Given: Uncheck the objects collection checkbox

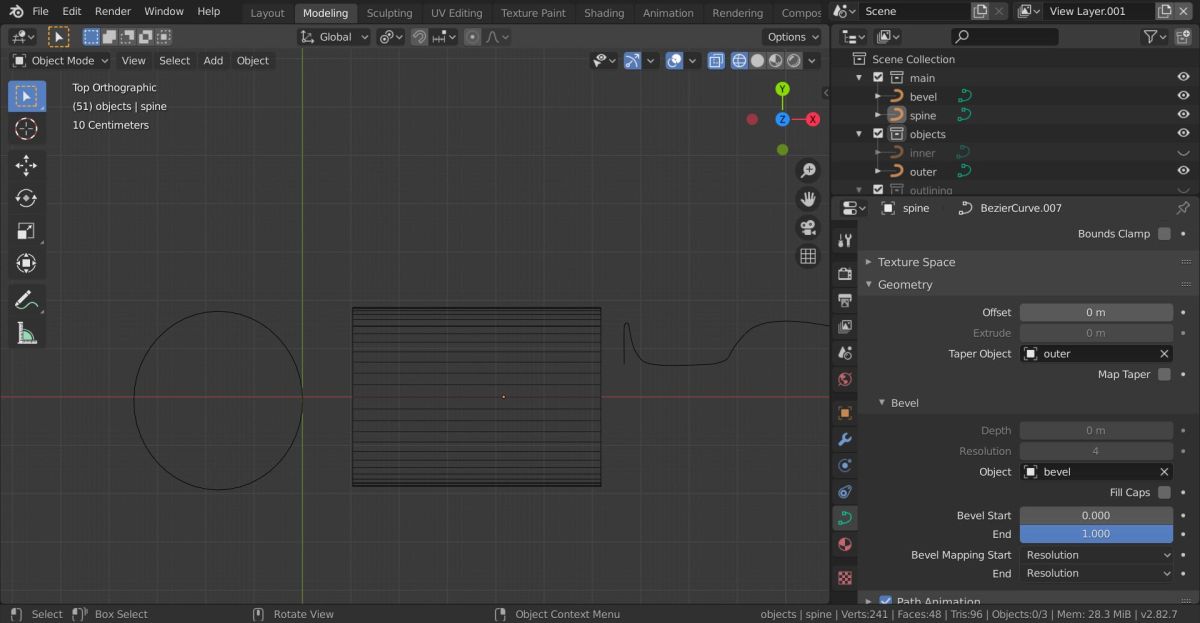Looking at the screenshot, I should 878,134.
